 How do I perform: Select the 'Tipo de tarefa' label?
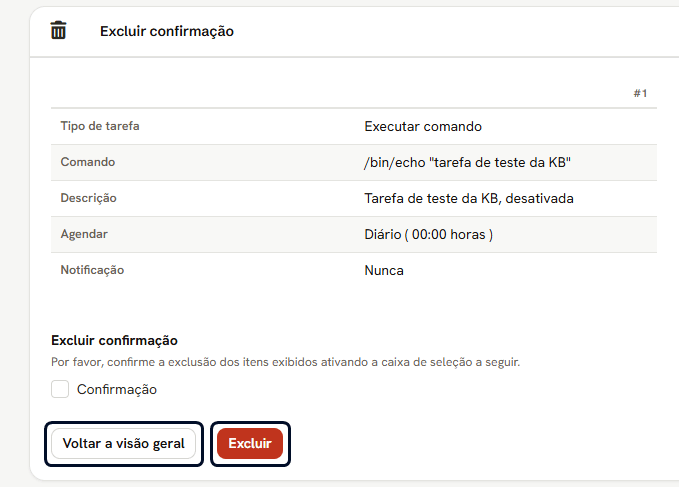coord(100,126)
